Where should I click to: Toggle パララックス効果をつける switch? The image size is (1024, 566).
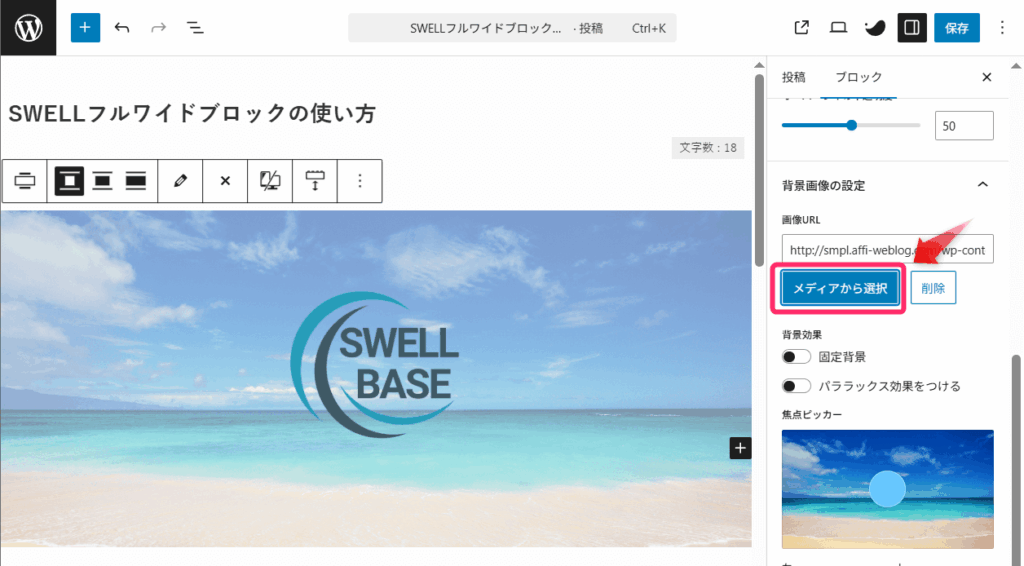(x=796, y=386)
